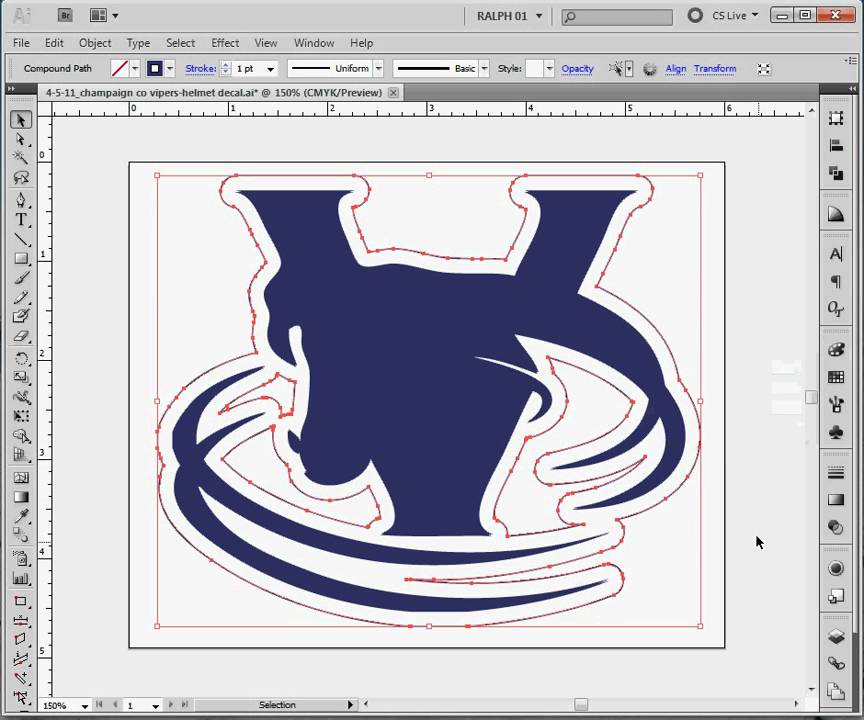
Task: Open the fill color dropdown arrow
Action: point(135,69)
